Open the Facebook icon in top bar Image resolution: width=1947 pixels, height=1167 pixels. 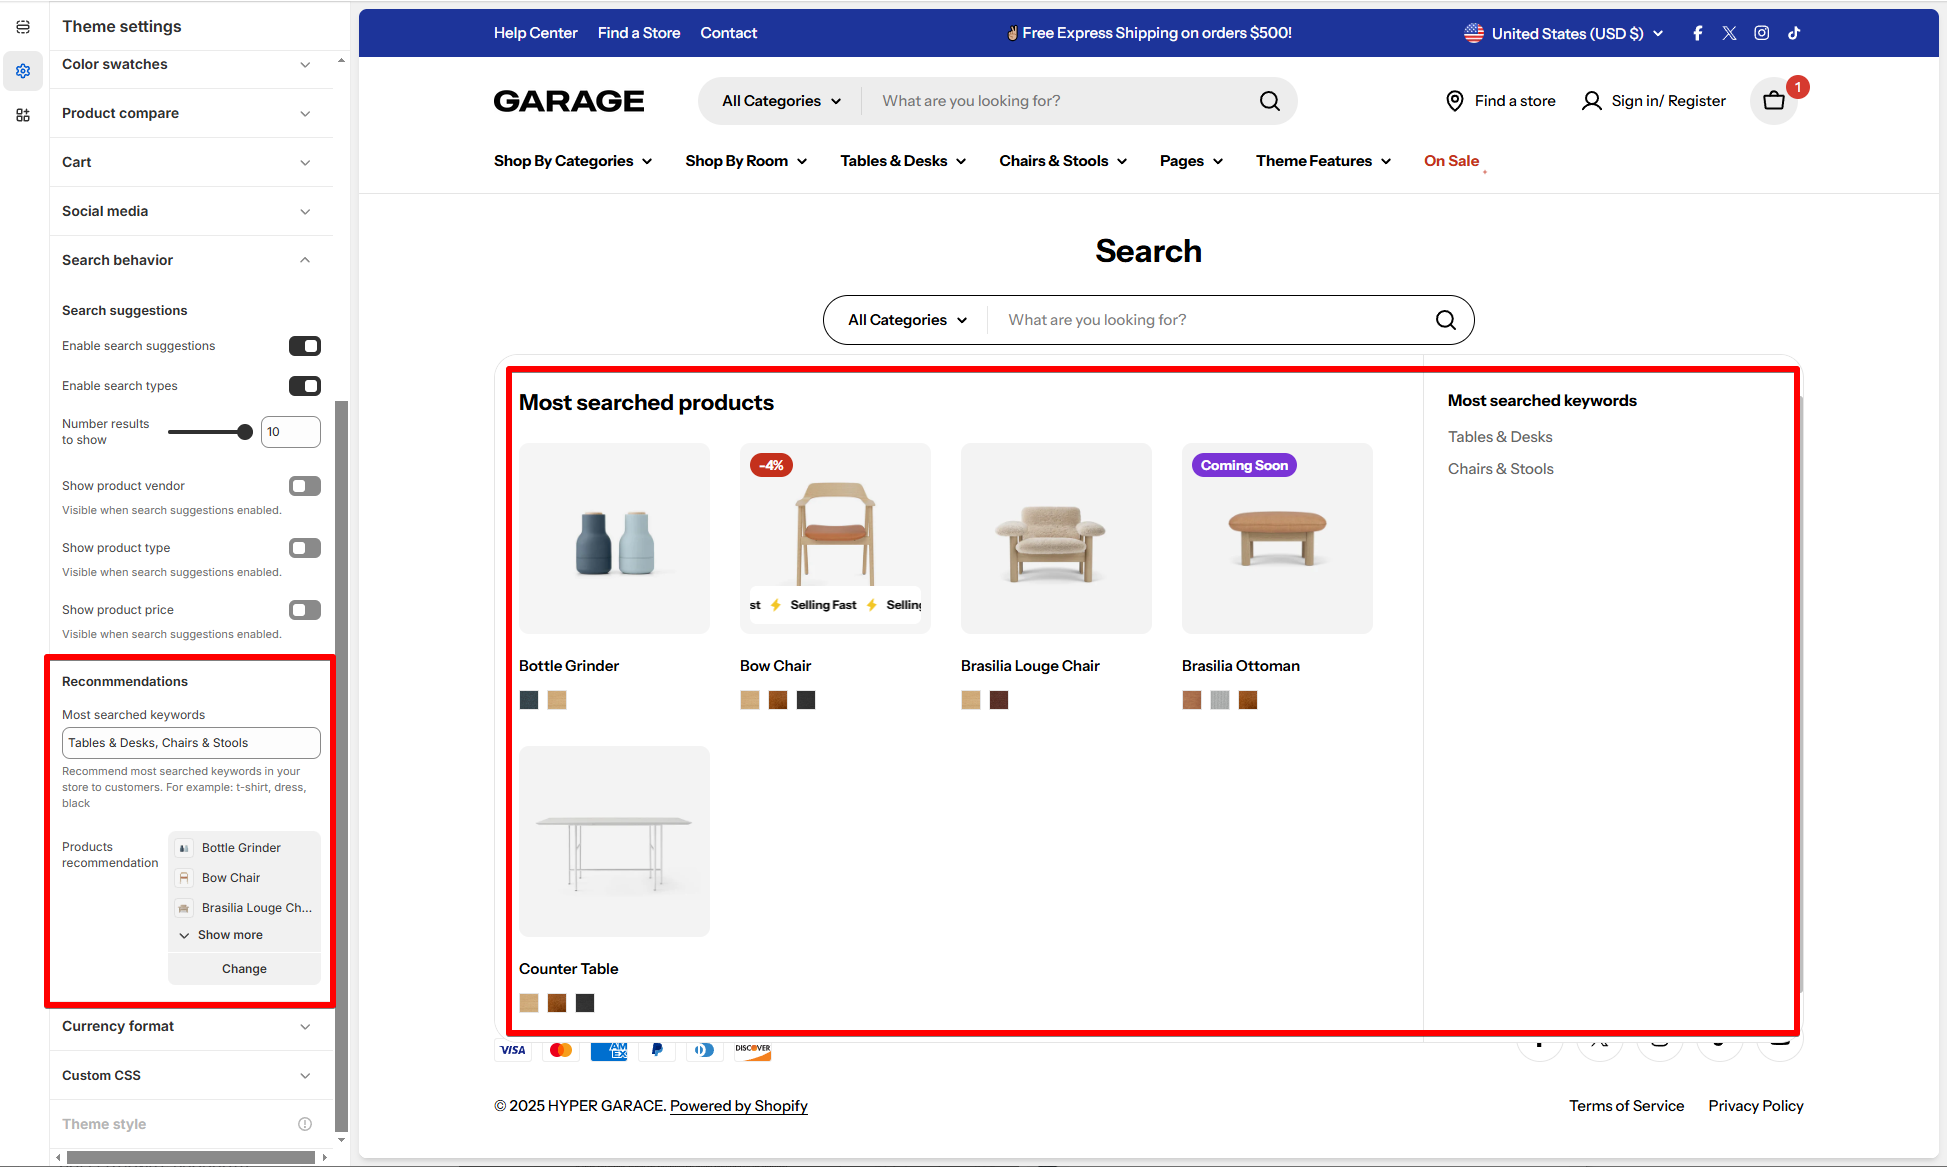tap(1697, 33)
